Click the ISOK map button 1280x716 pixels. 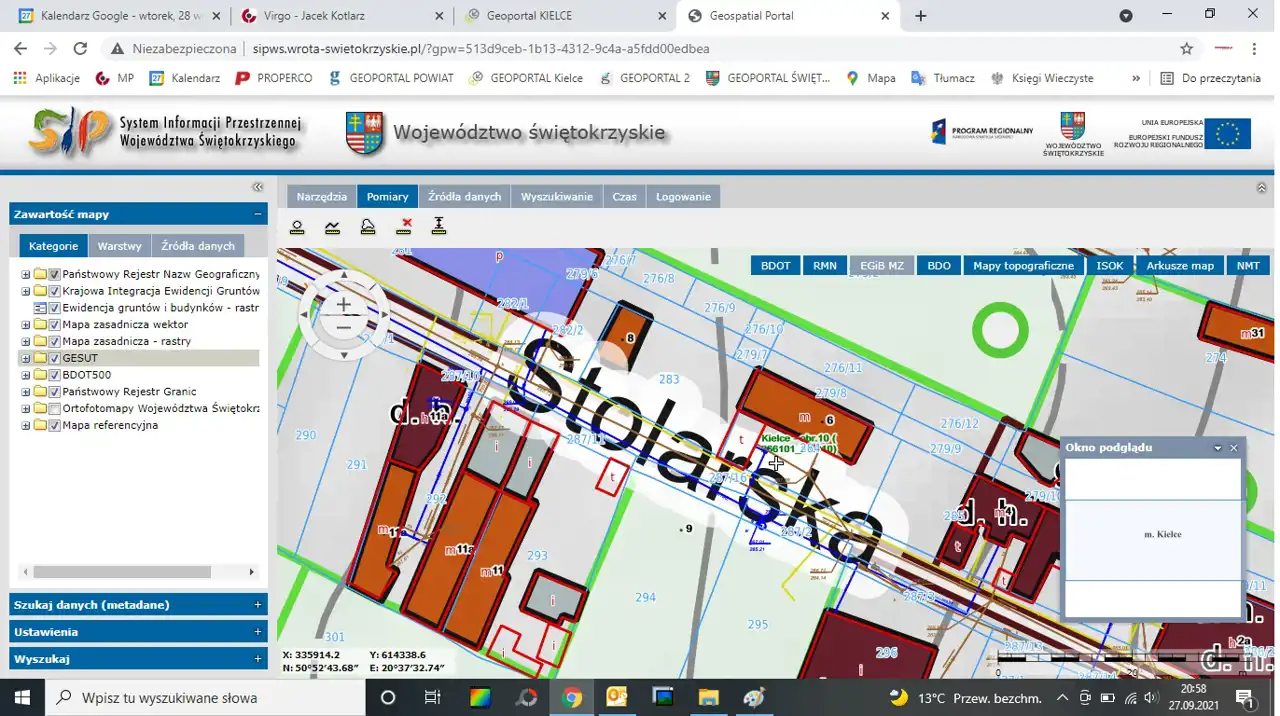tap(1109, 266)
